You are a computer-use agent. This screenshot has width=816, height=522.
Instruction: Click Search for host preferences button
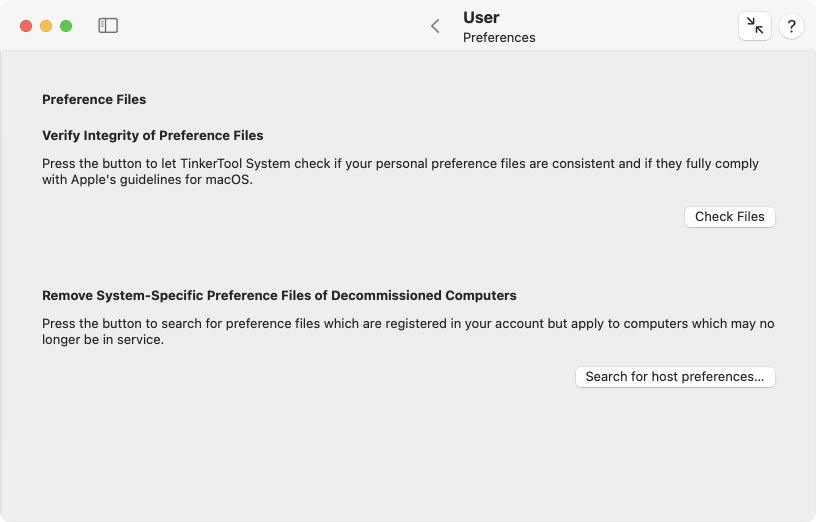pos(675,377)
